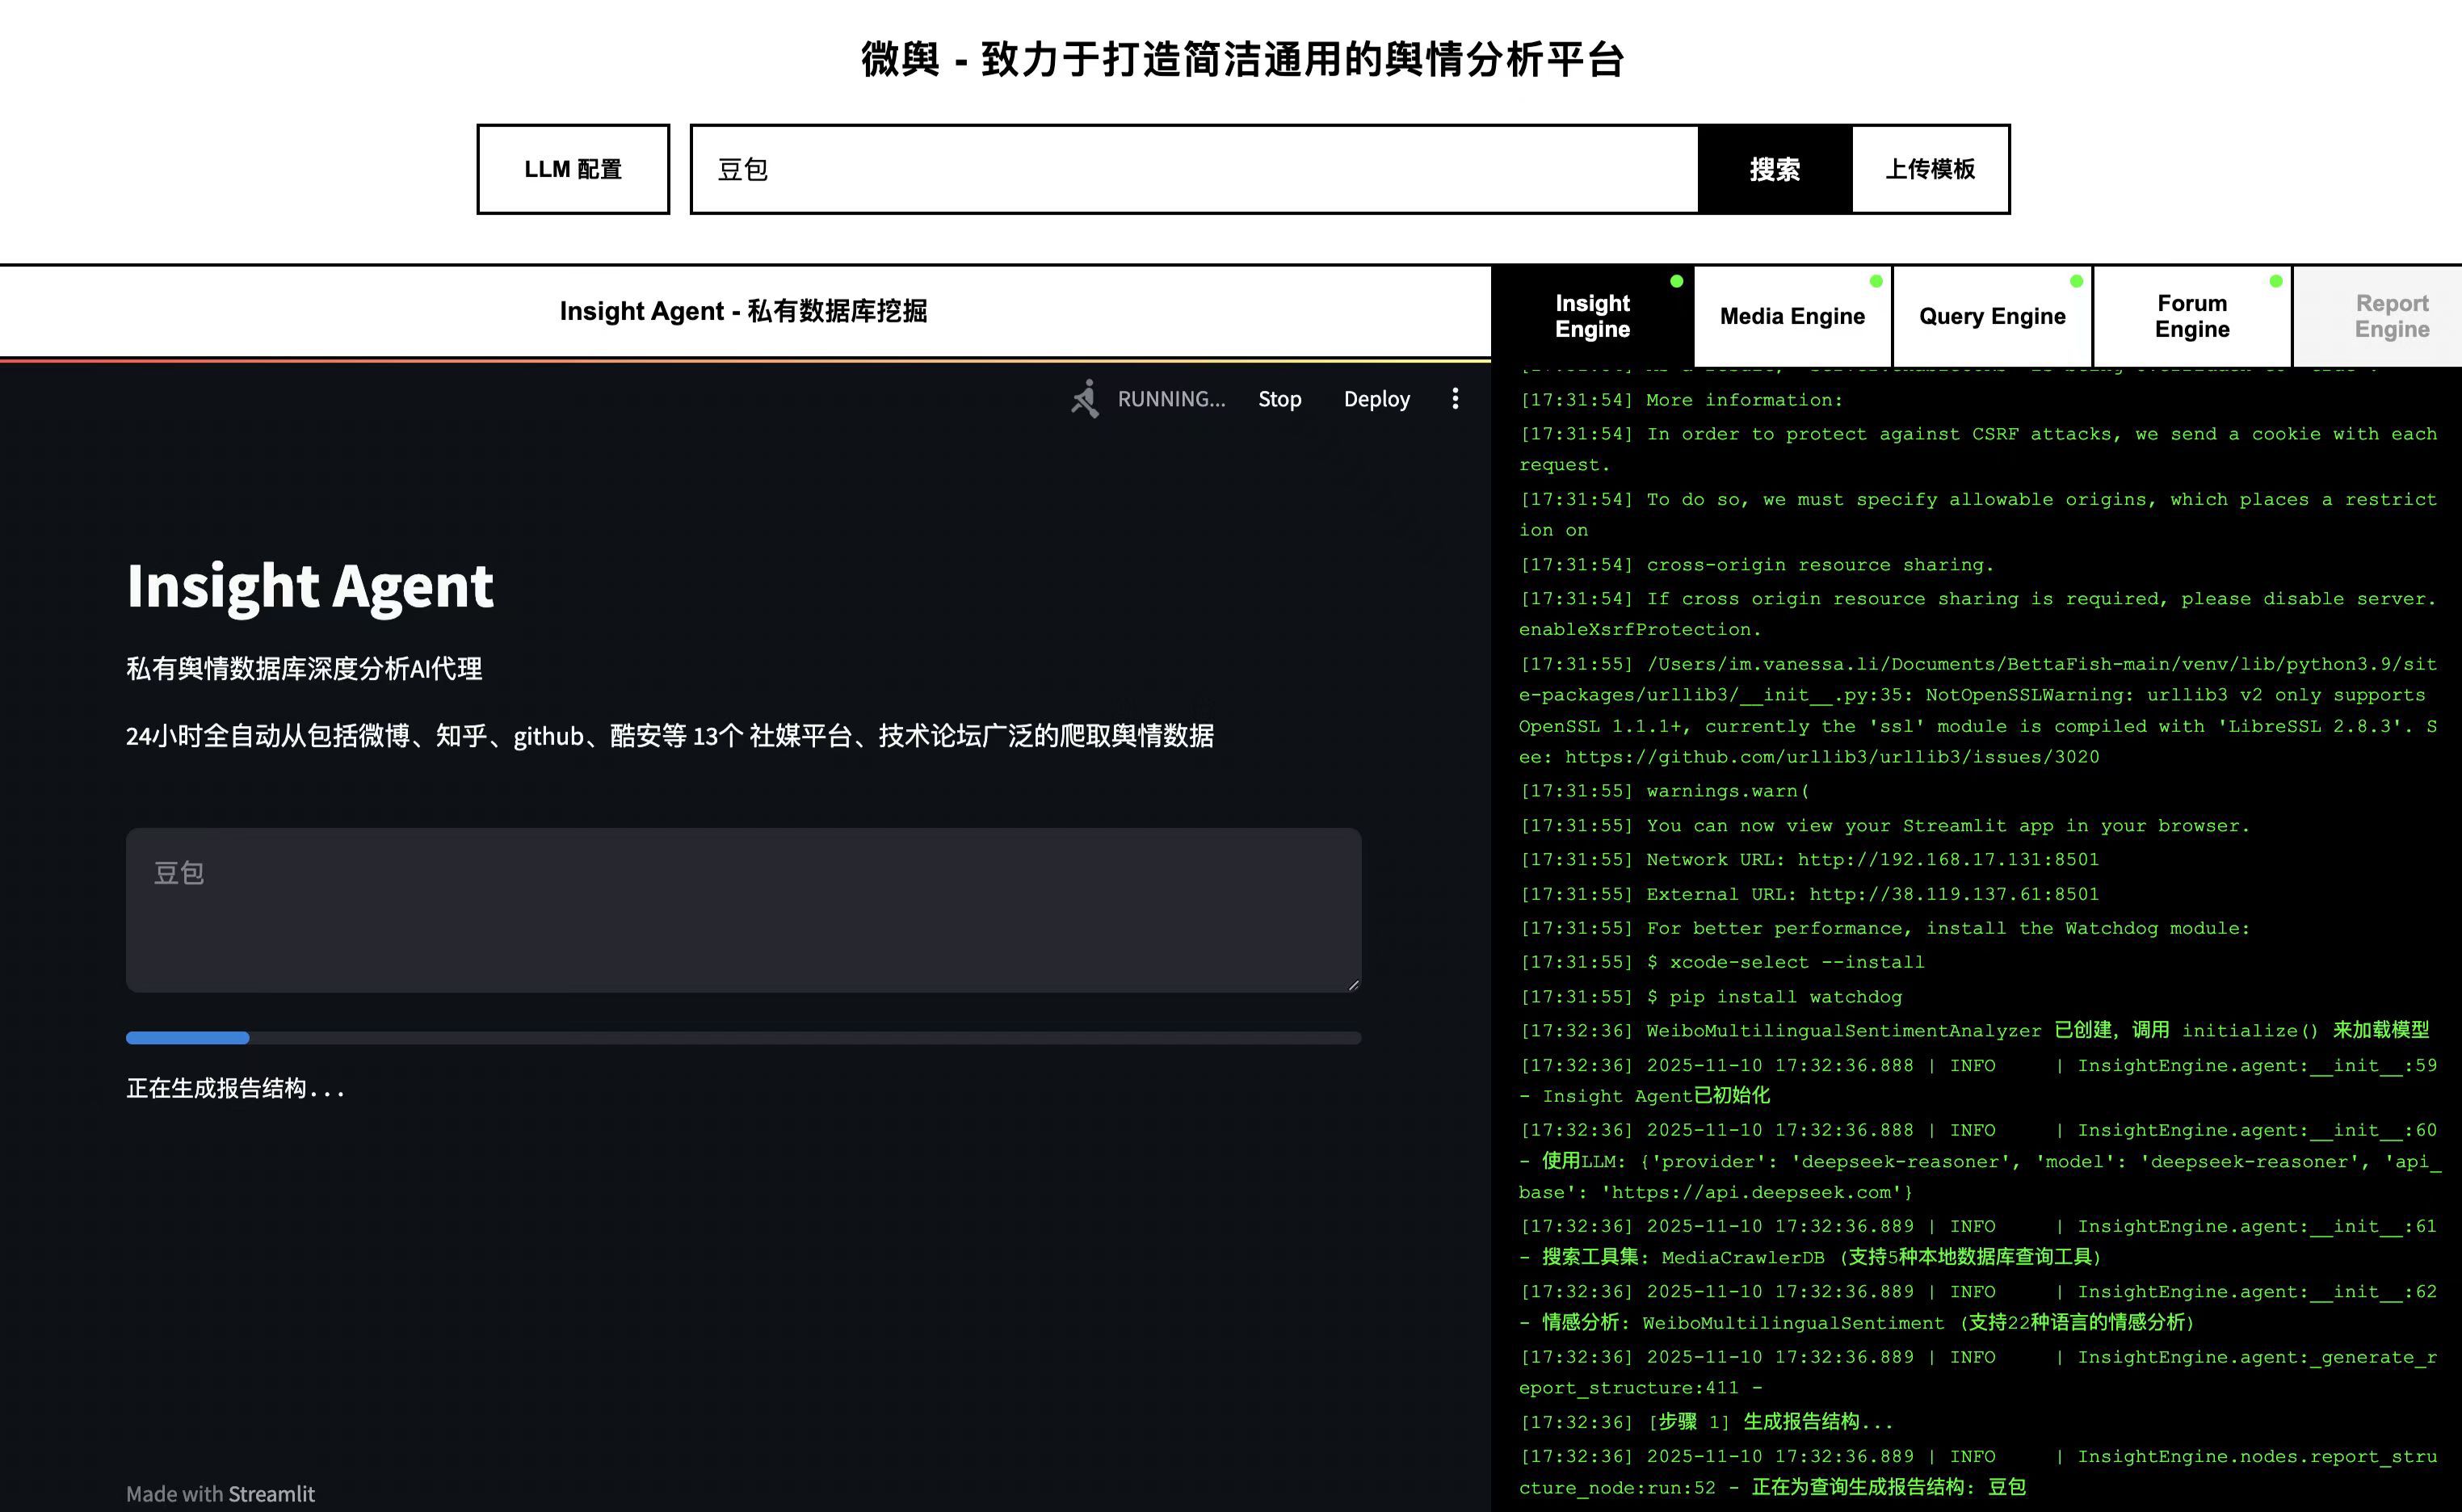Click the black 搜索 button
This screenshot has width=2462, height=1512.
tap(1774, 169)
